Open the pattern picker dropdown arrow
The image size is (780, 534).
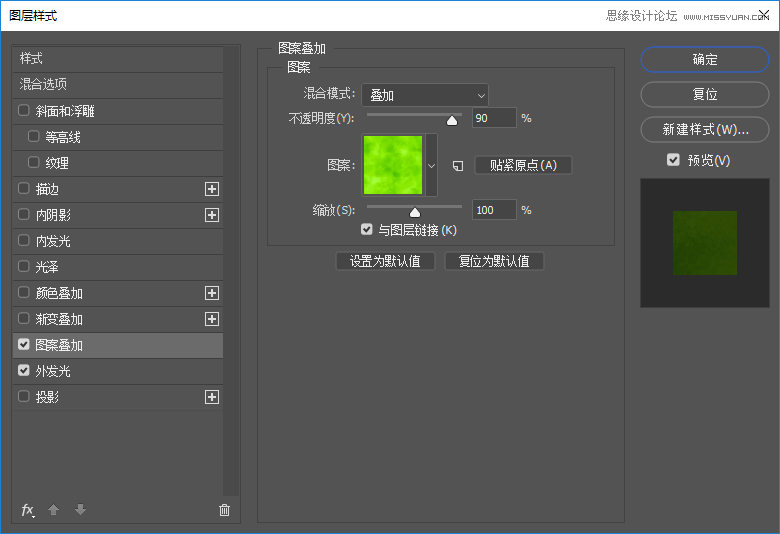click(431, 165)
